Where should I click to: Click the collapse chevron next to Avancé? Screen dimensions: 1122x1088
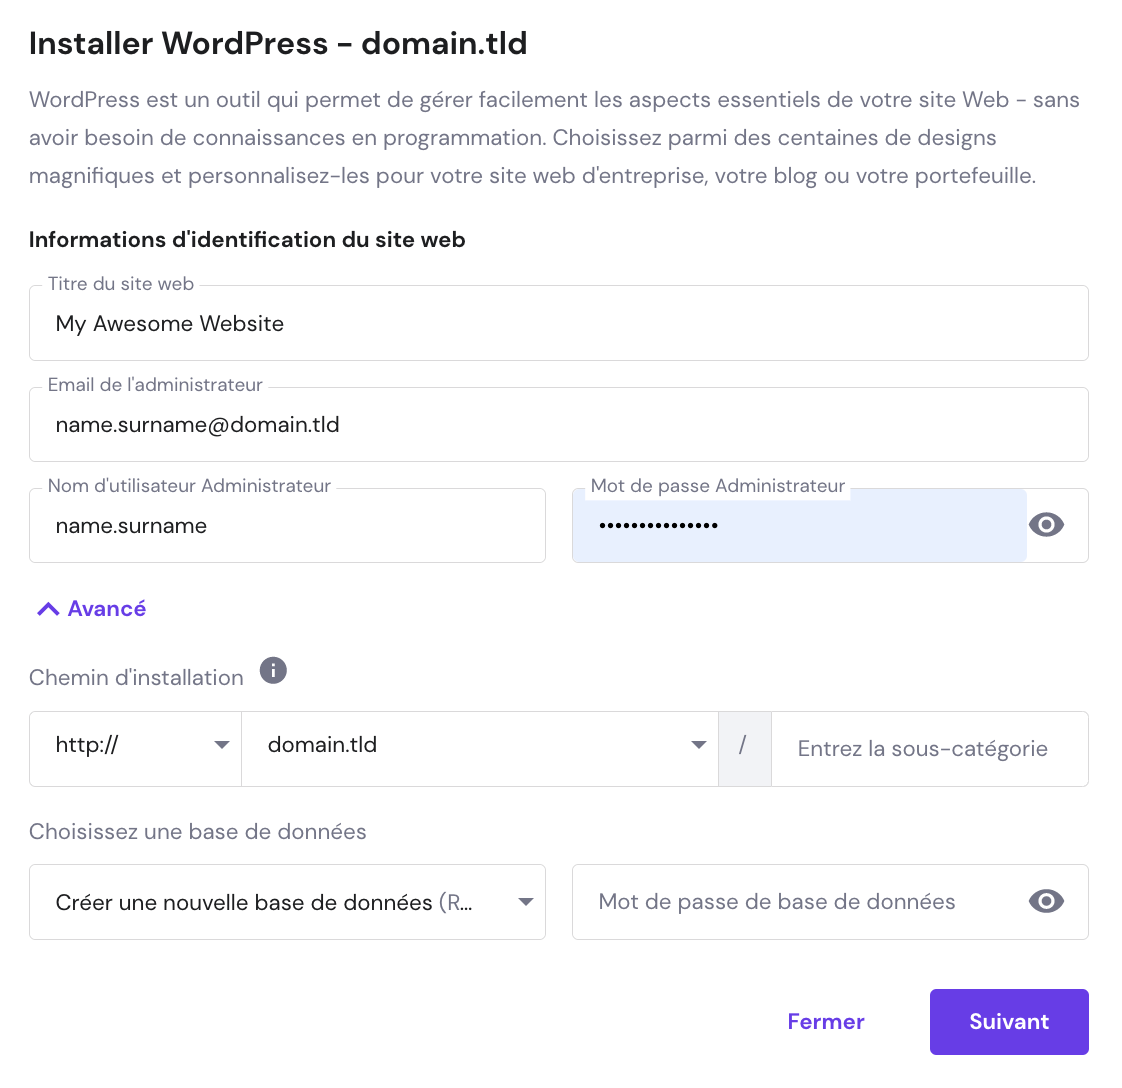pos(46,607)
